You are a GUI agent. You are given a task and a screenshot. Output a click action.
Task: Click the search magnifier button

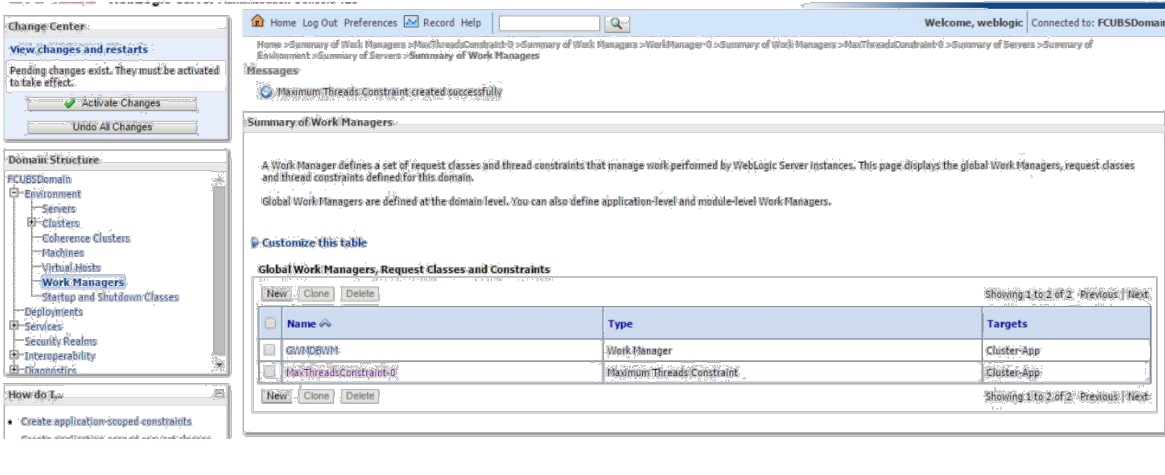[617, 23]
